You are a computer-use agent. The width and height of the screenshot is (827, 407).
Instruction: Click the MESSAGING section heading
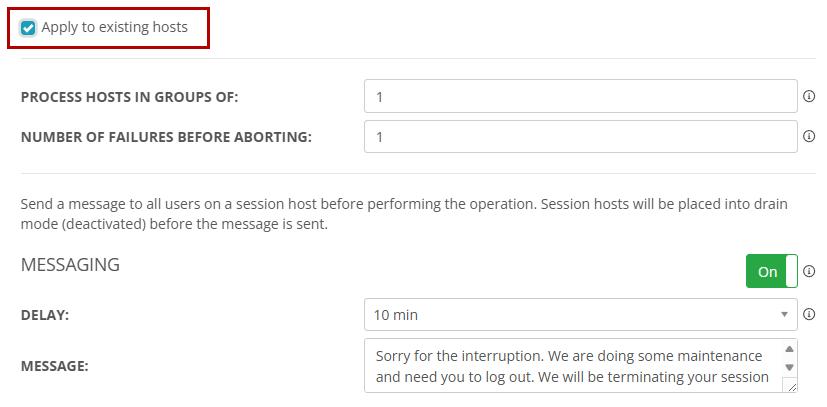click(70, 265)
